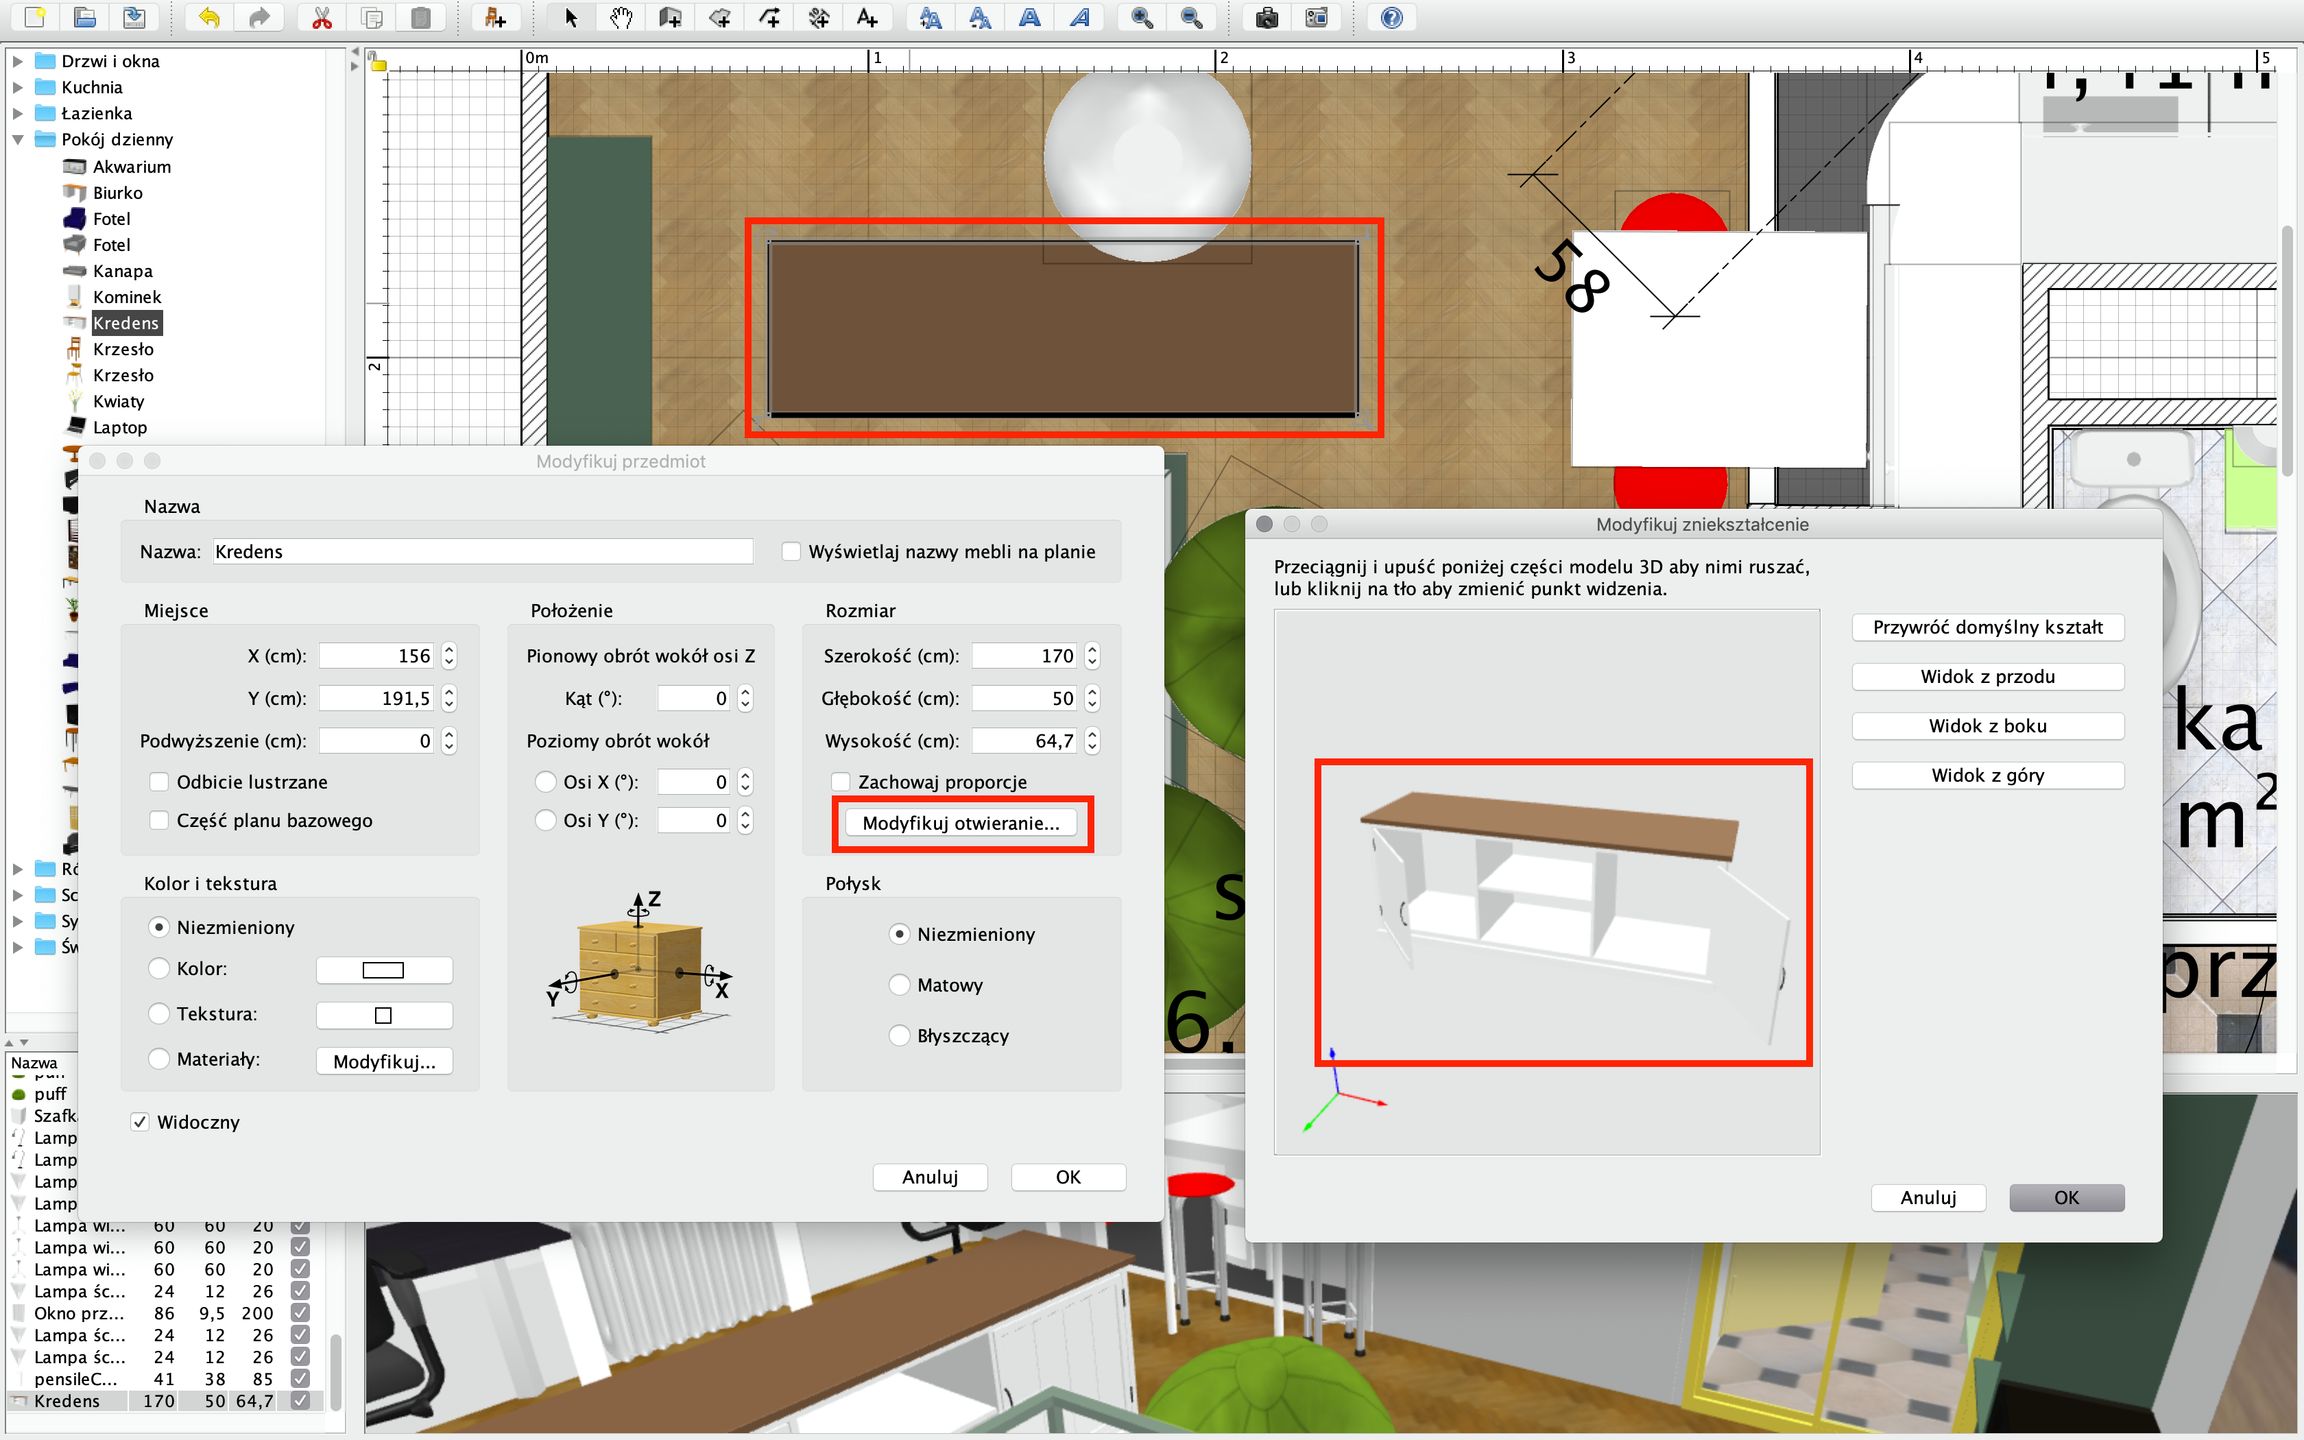Select the Matowy radio button

pos(899,985)
